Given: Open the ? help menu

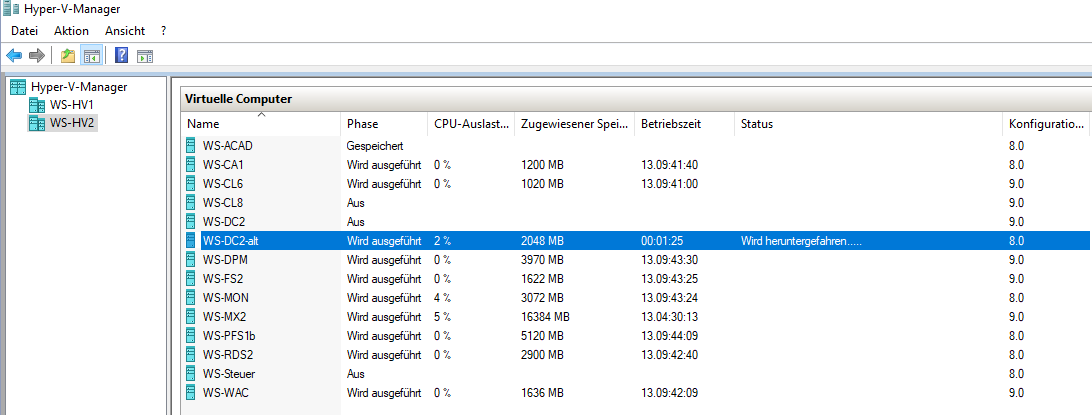Looking at the screenshot, I should (x=164, y=31).
